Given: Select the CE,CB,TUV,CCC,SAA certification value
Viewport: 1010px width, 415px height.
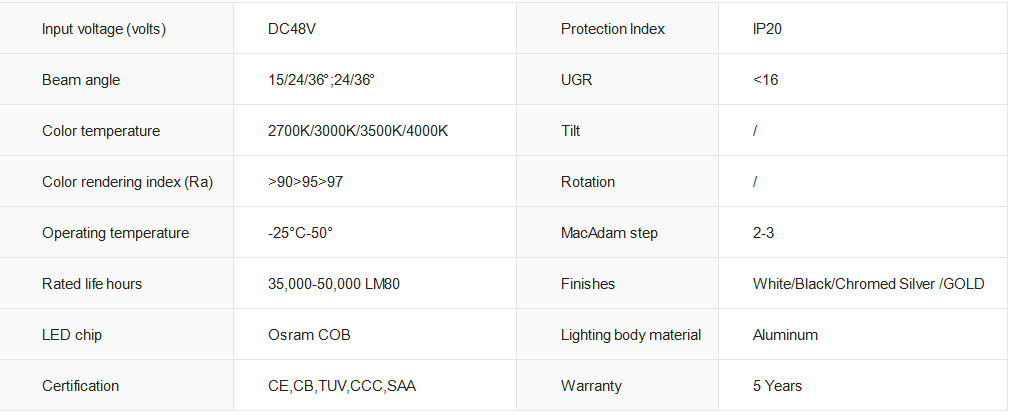Looking at the screenshot, I should (342, 386).
